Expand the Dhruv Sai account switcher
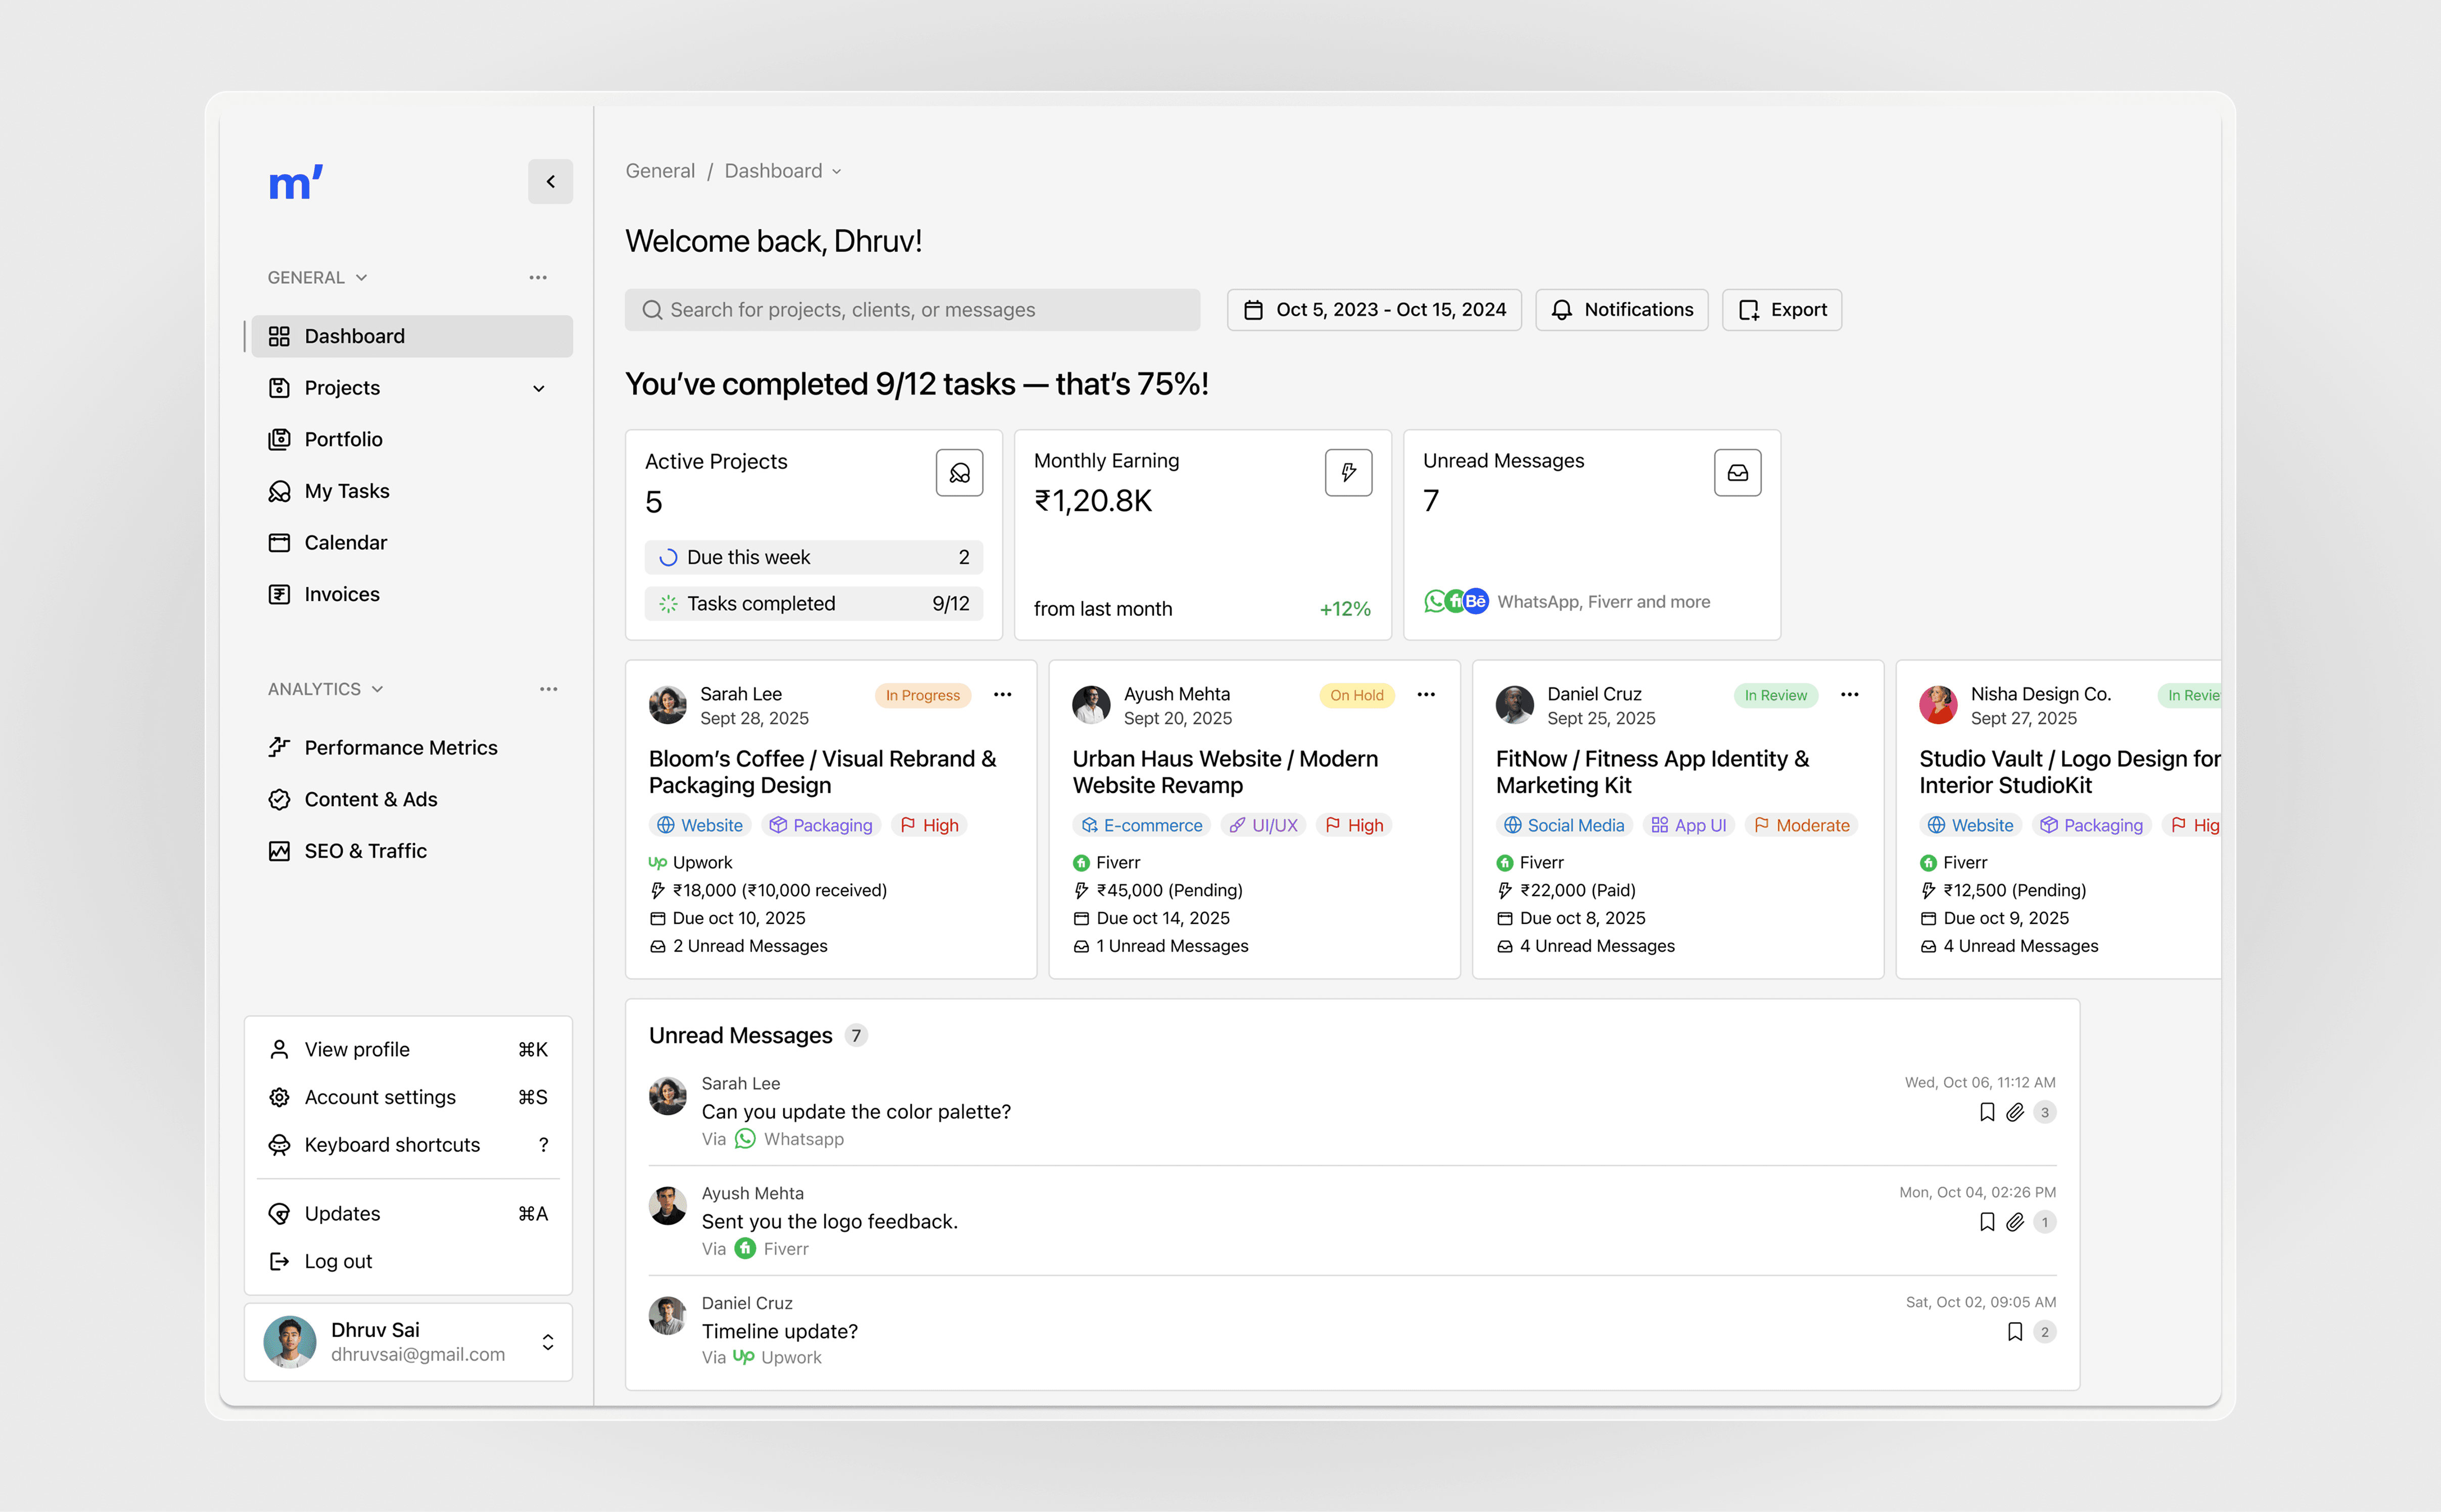Viewport: 2441px width, 1512px height. click(547, 1342)
